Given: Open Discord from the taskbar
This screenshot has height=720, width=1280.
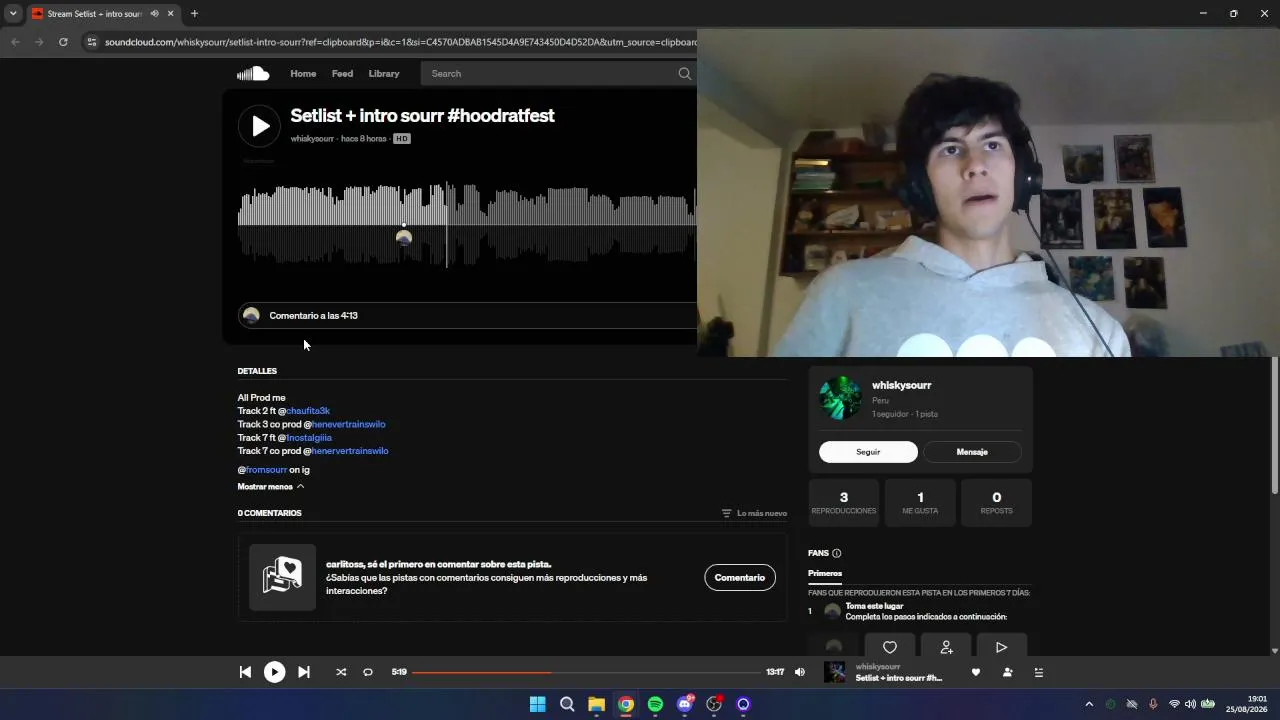Looking at the screenshot, I should 685,704.
